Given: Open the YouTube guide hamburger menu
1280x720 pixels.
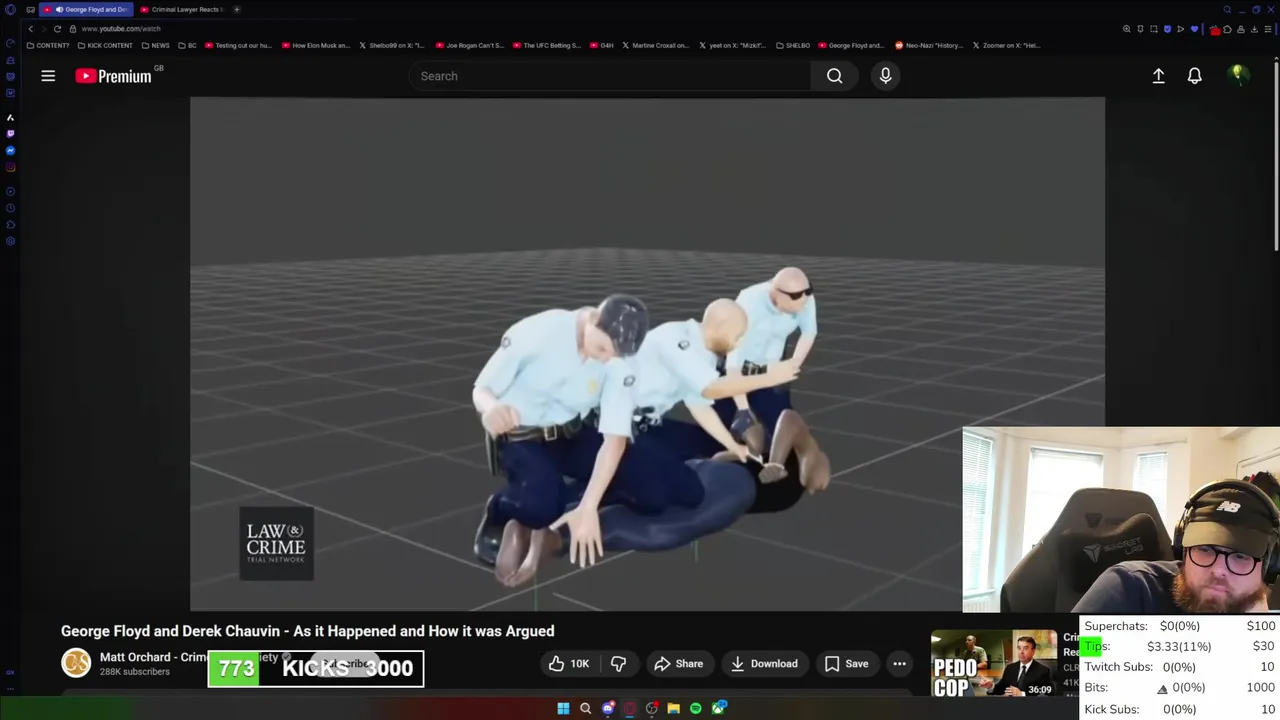Looking at the screenshot, I should (x=48, y=76).
